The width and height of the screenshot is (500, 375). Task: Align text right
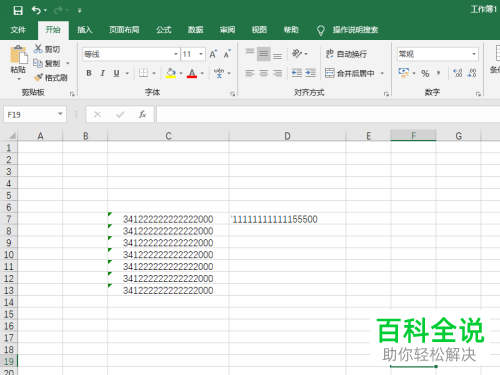point(277,73)
